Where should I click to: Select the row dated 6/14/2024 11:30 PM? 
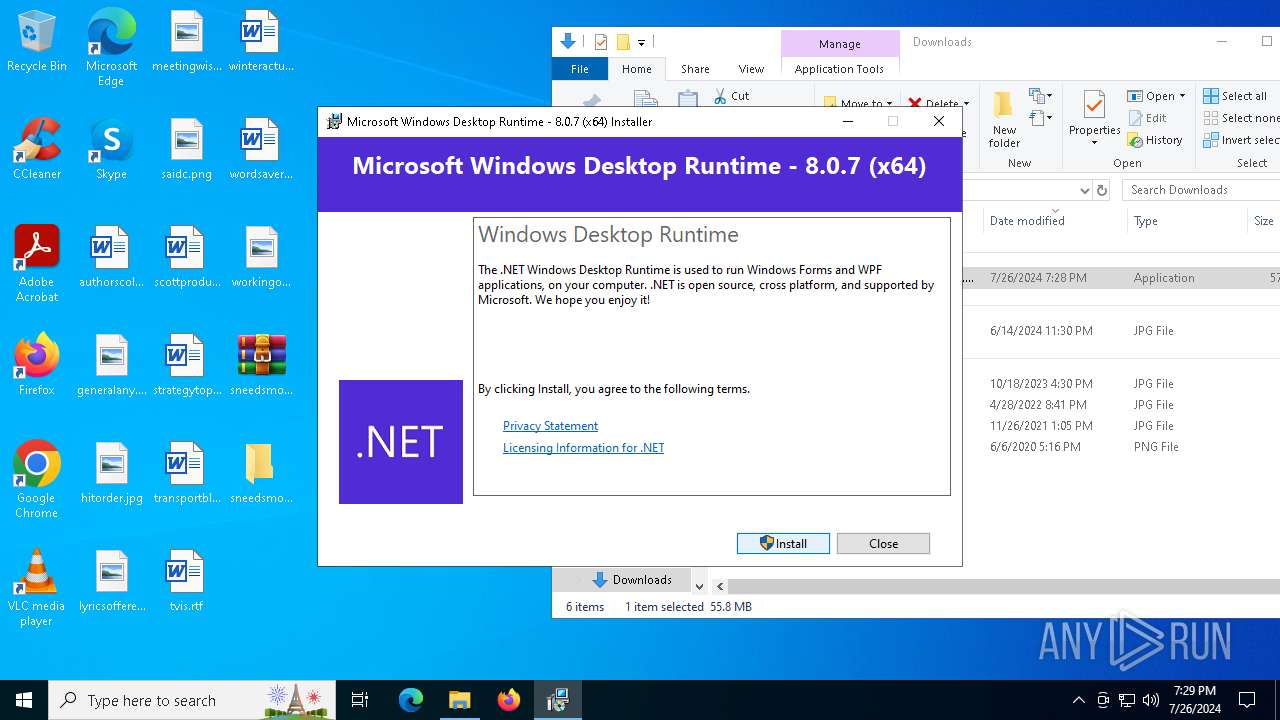(x=1121, y=331)
